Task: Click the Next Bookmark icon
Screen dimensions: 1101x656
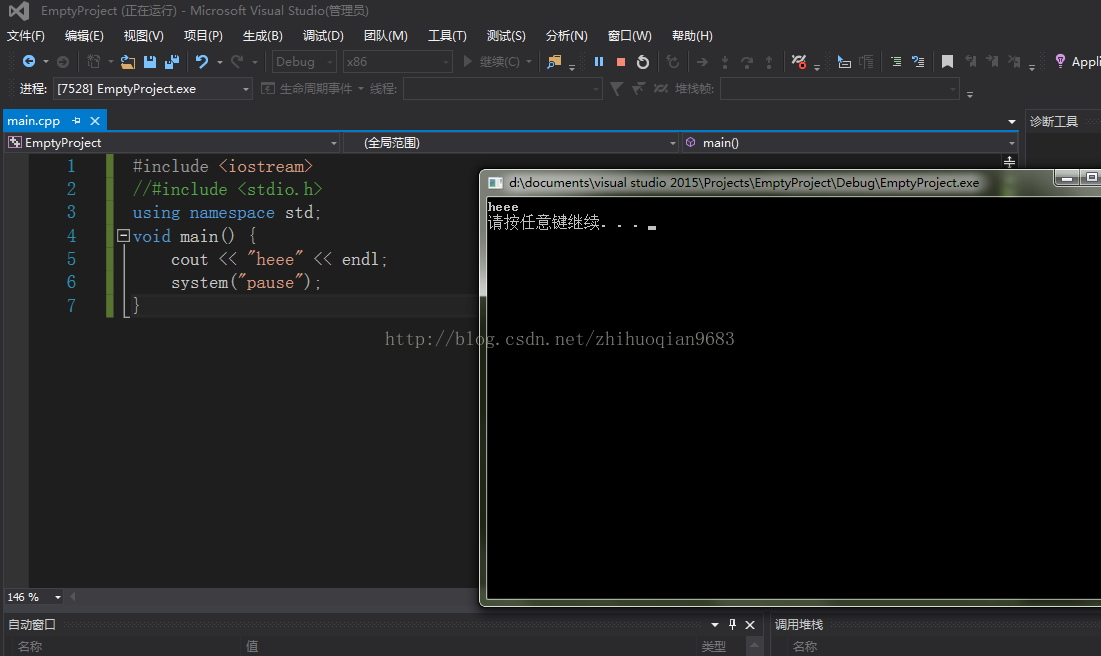Action: tap(992, 62)
